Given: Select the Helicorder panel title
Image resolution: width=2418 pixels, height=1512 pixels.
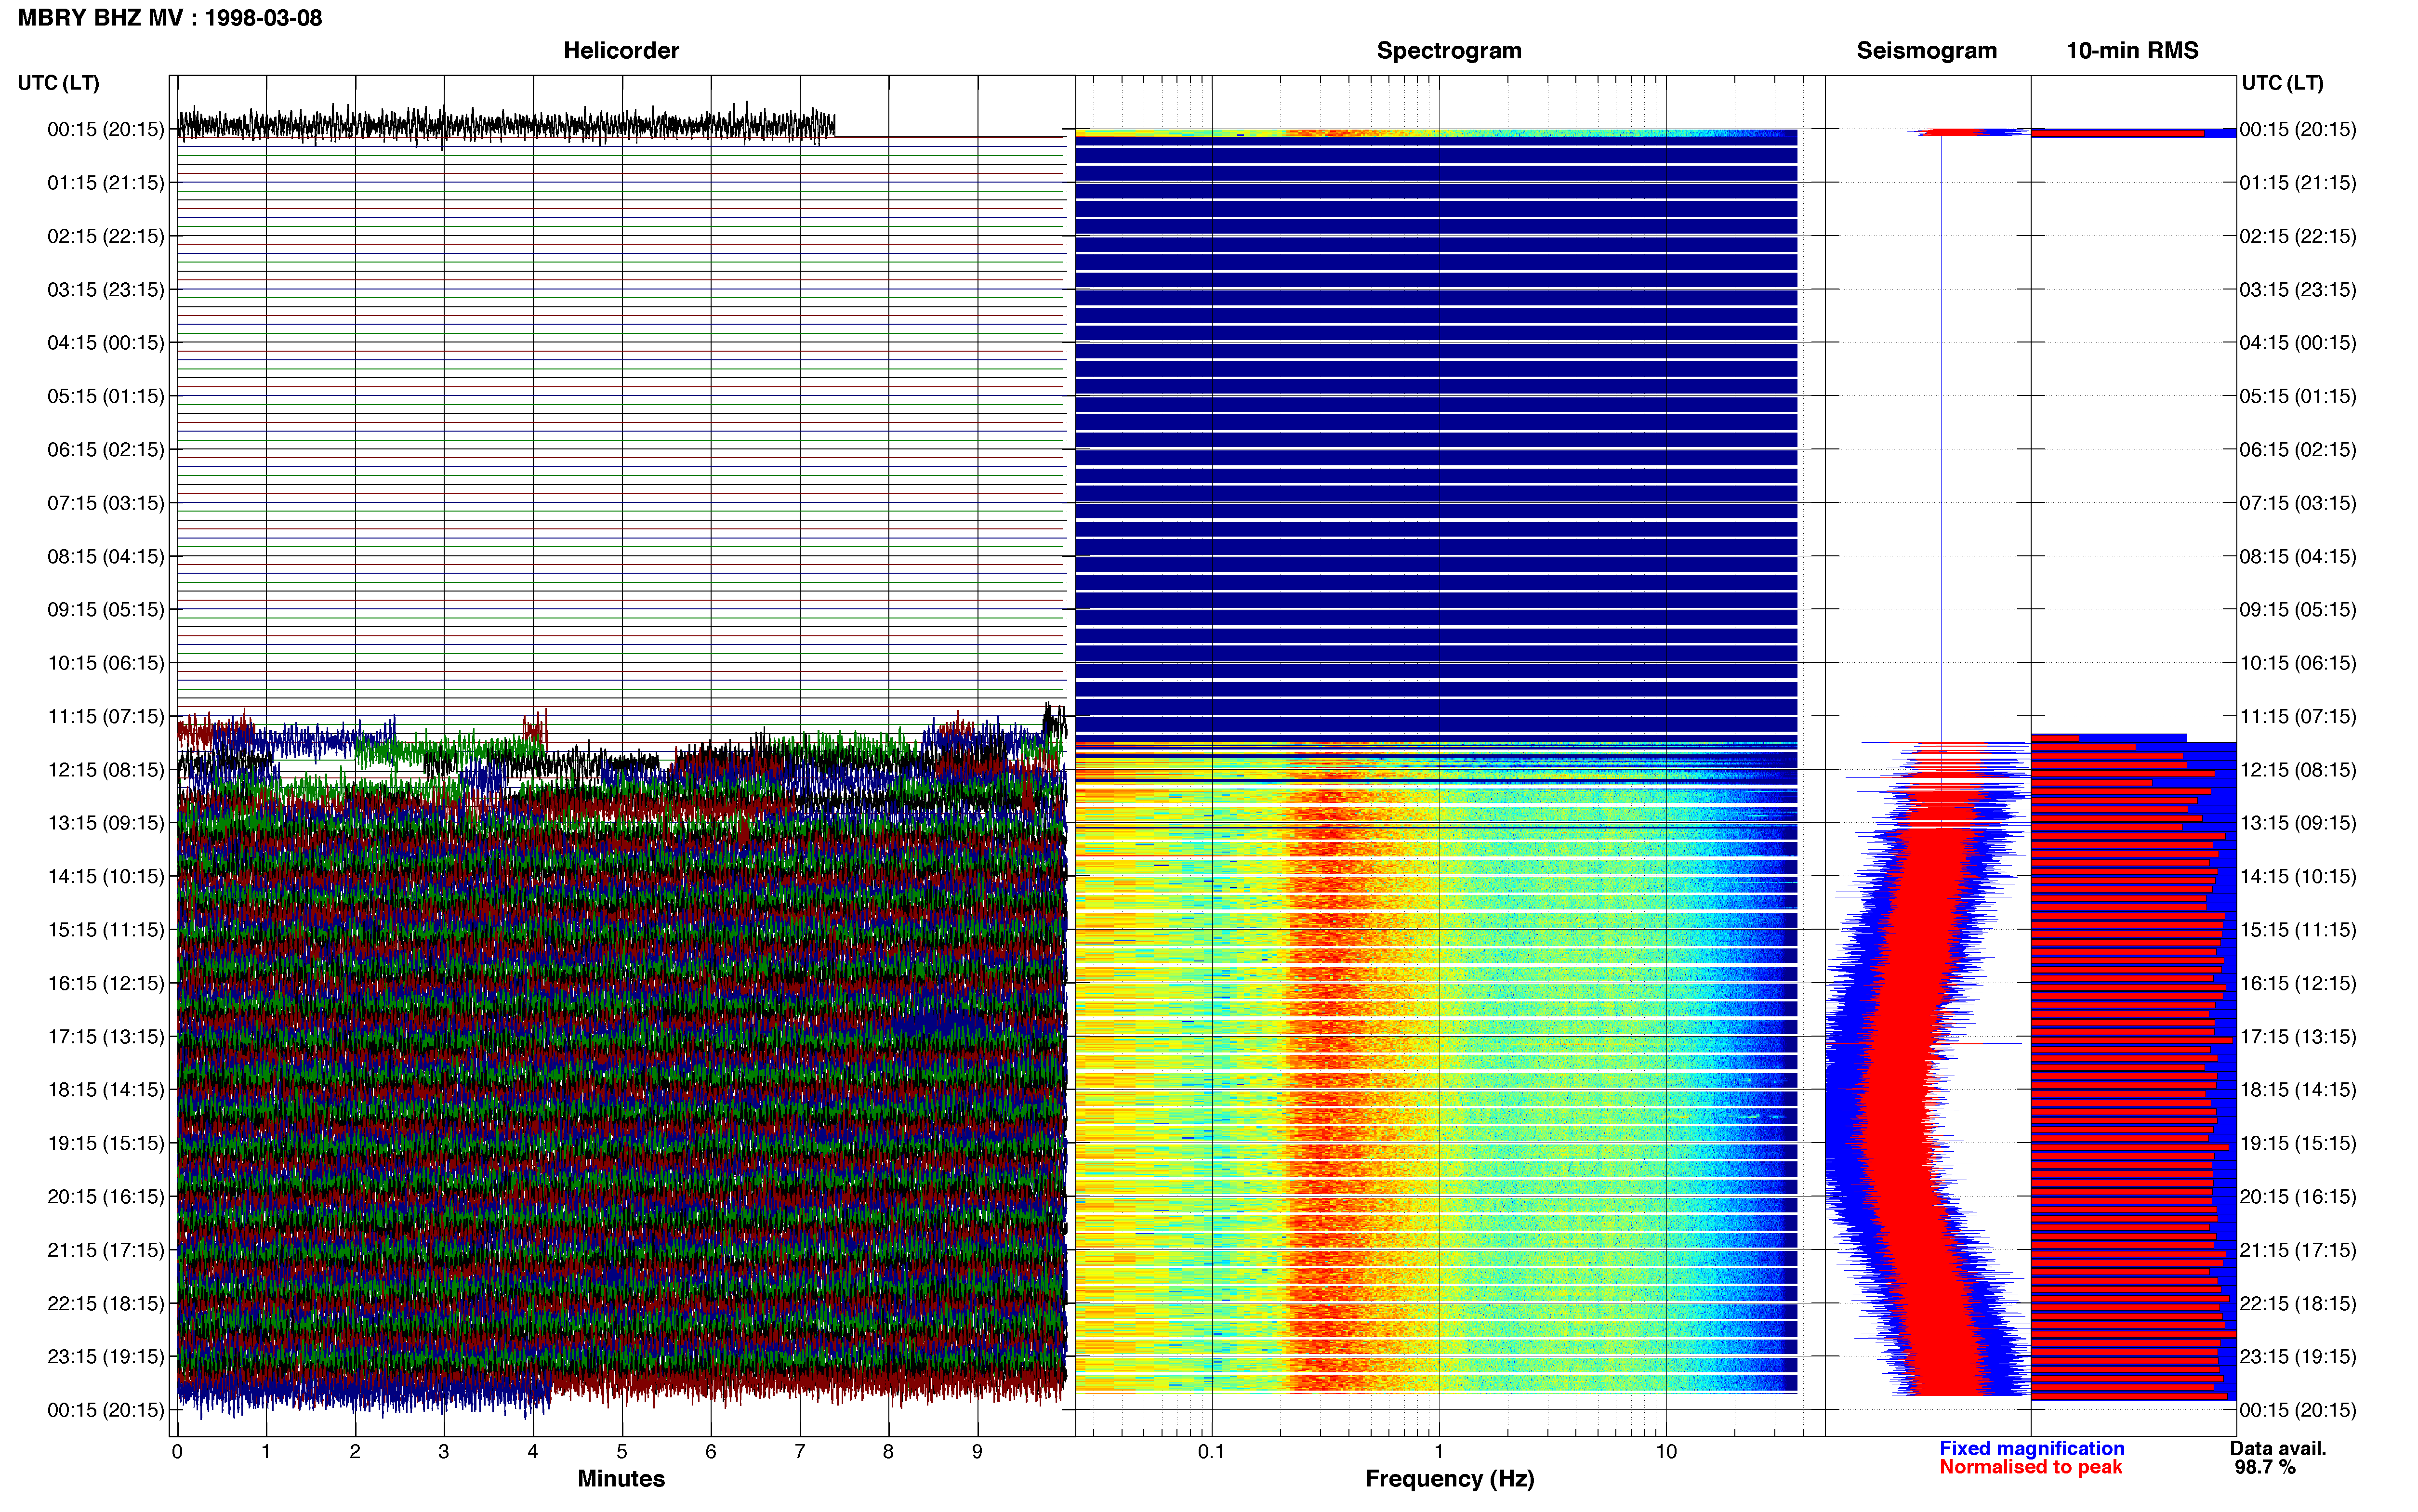Looking at the screenshot, I should point(621,50).
